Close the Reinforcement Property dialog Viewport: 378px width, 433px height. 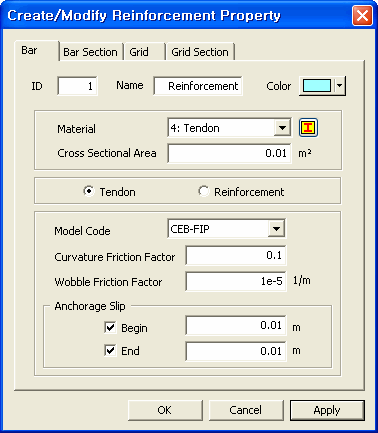click(362, 16)
